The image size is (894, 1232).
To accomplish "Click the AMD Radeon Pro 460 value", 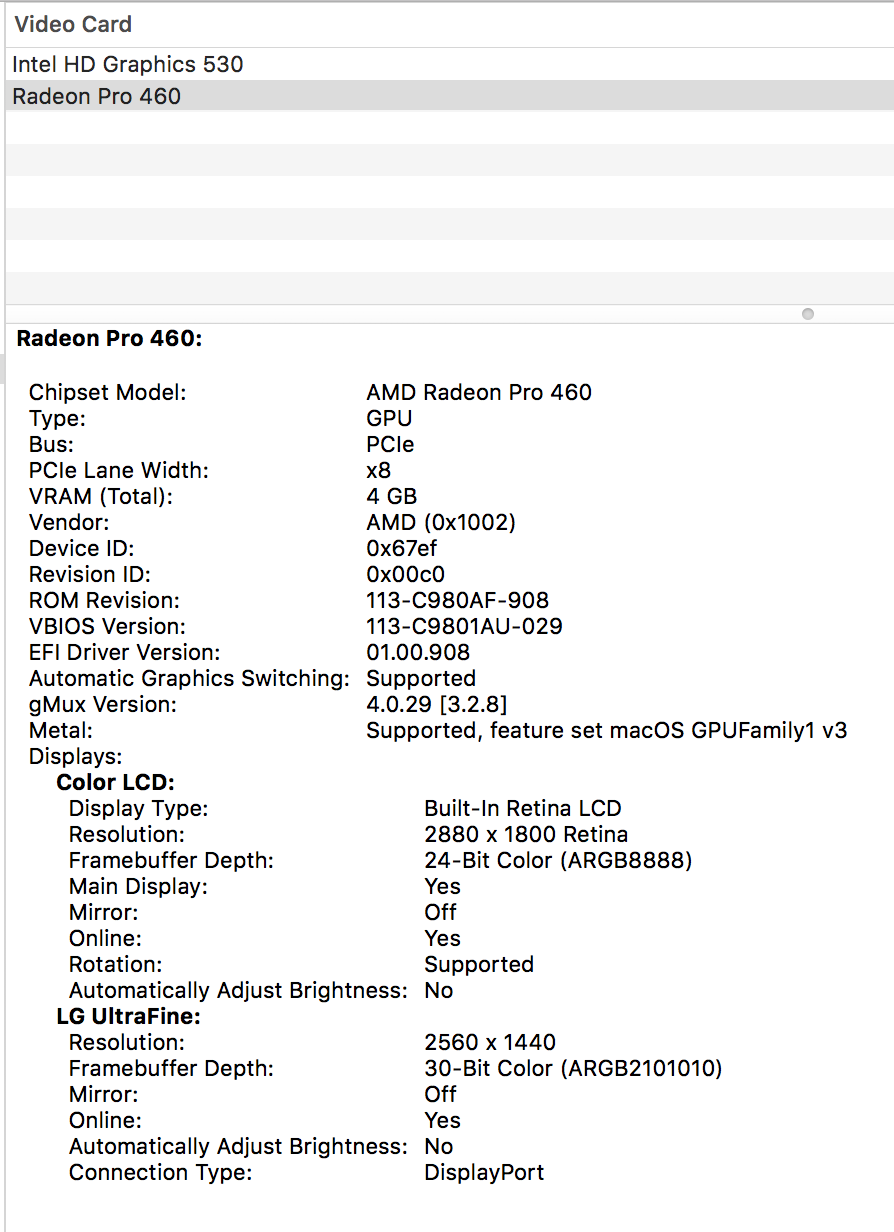I will coord(479,392).
